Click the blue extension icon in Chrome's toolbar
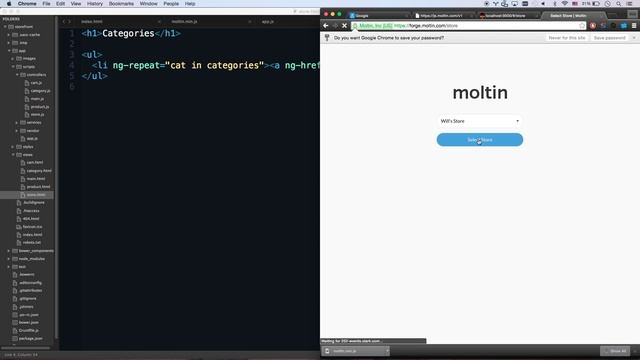640x360 pixels. tap(624, 25)
